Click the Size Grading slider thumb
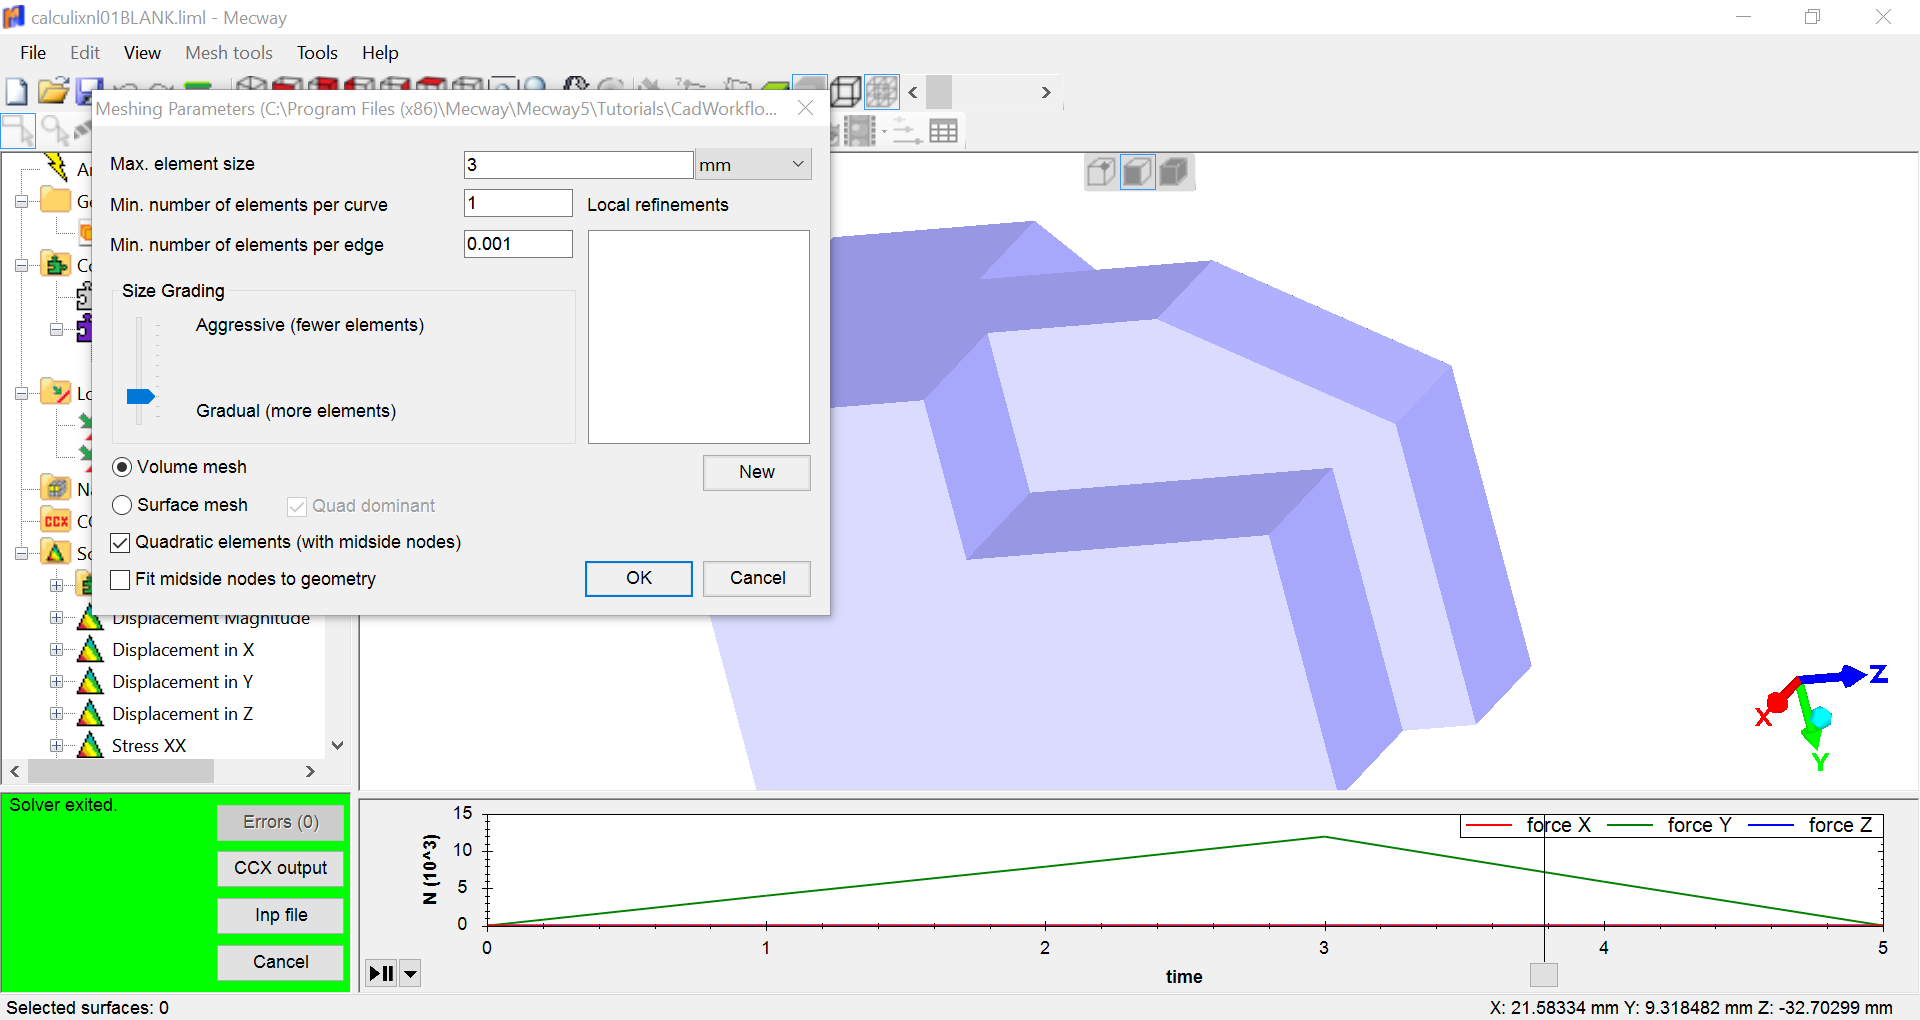The width and height of the screenshot is (1920, 1020). pos(141,397)
